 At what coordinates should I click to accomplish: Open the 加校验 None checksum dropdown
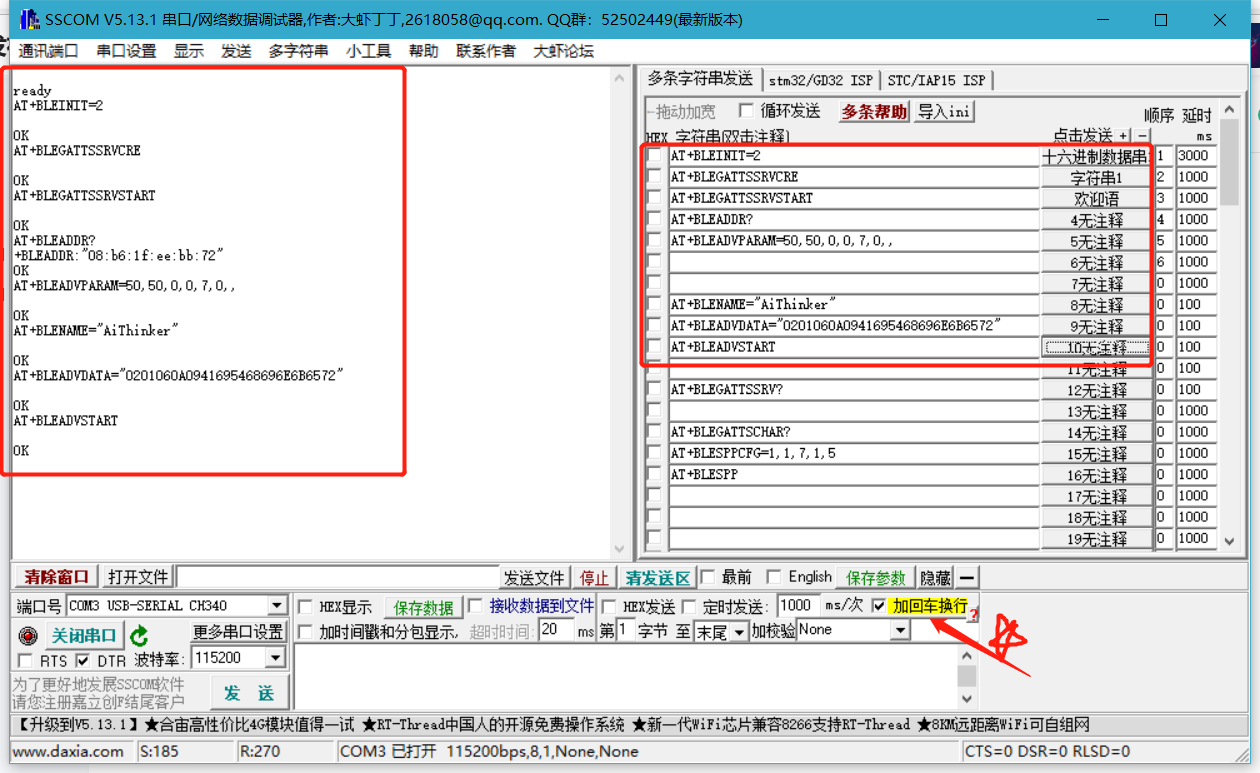(900, 630)
